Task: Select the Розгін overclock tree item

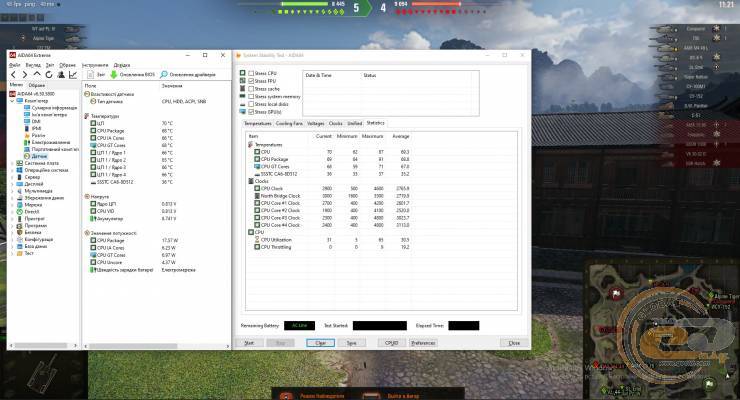Action: coord(35,135)
